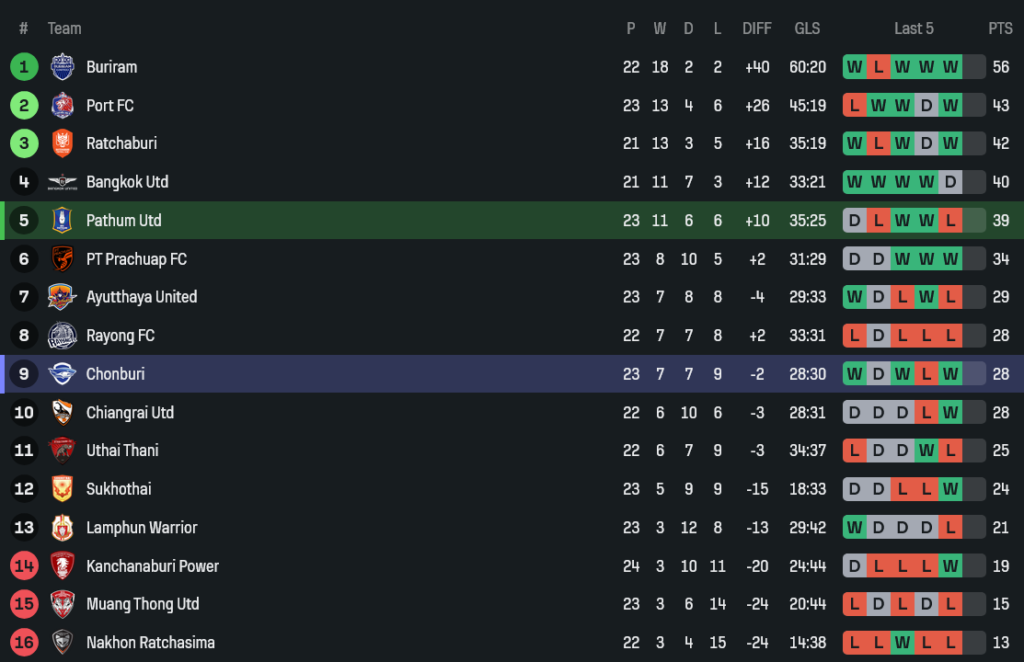Click the Buriram club crest icon
The height and width of the screenshot is (662, 1024).
pos(62,67)
